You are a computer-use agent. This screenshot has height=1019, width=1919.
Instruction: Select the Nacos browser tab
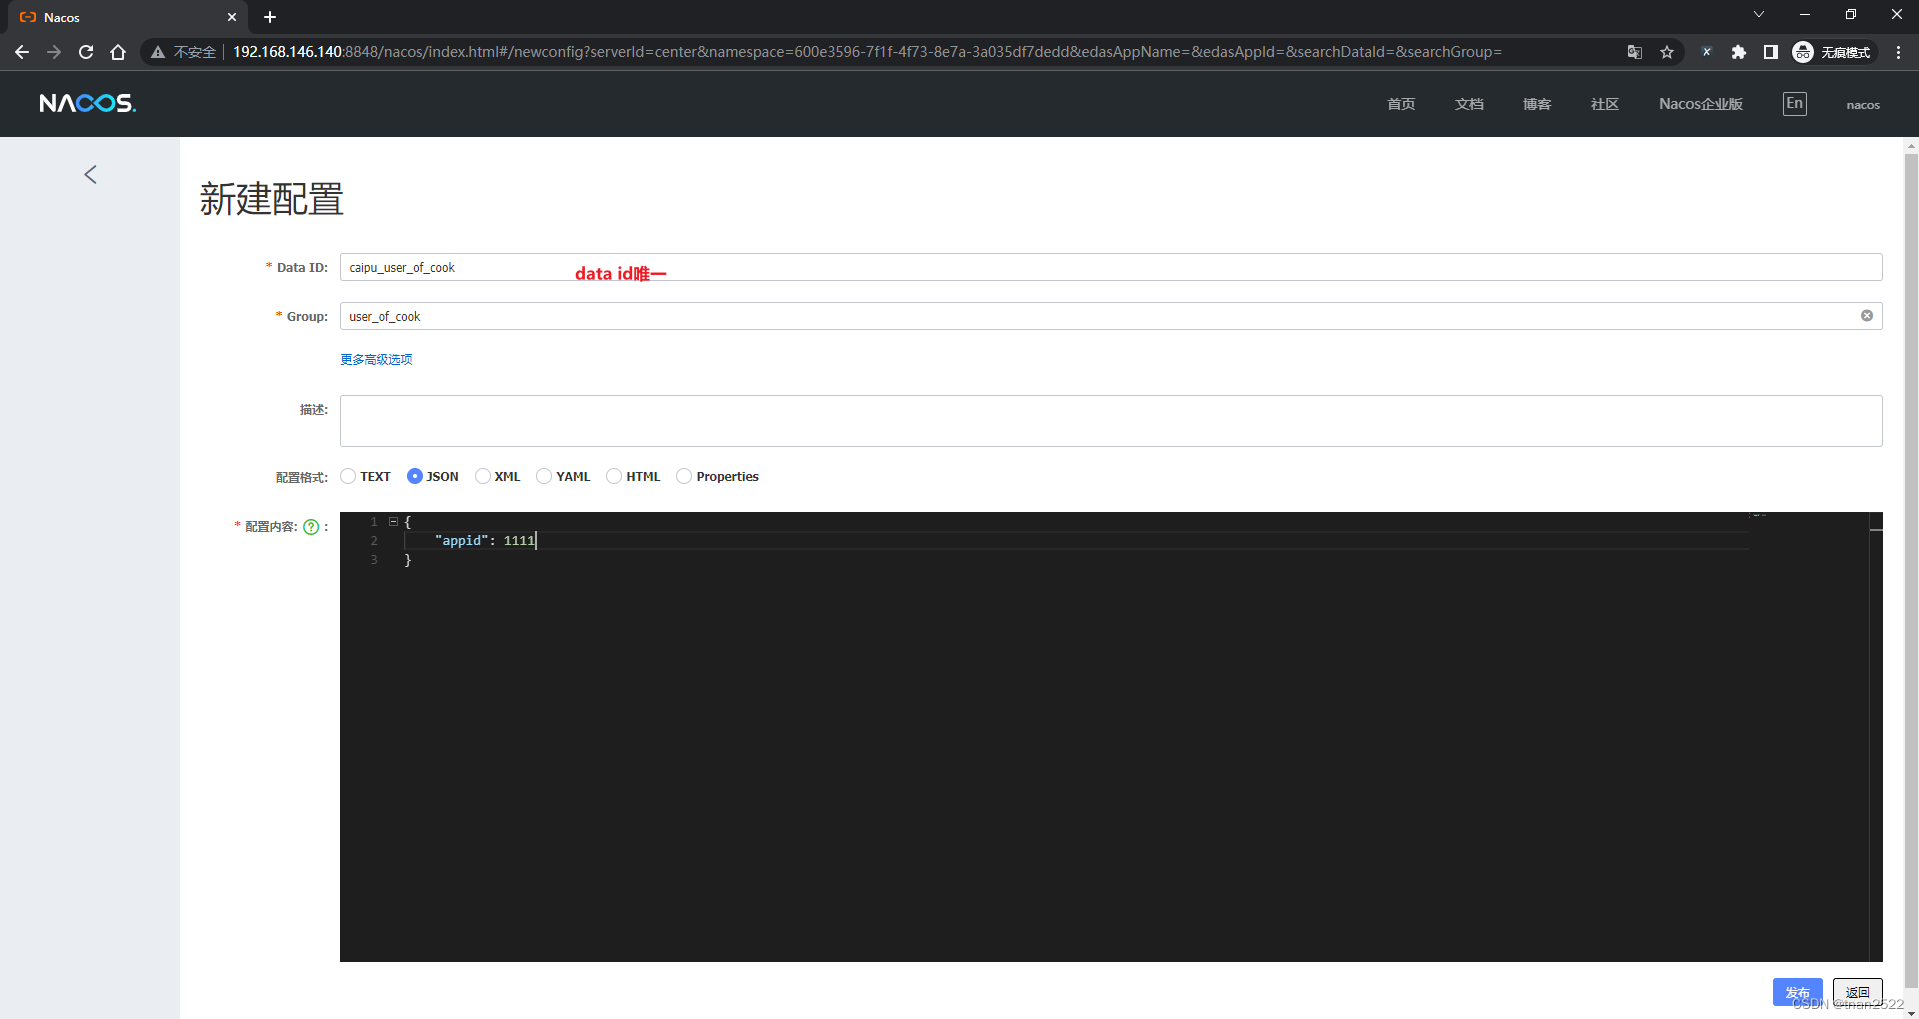click(x=127, y=17)
